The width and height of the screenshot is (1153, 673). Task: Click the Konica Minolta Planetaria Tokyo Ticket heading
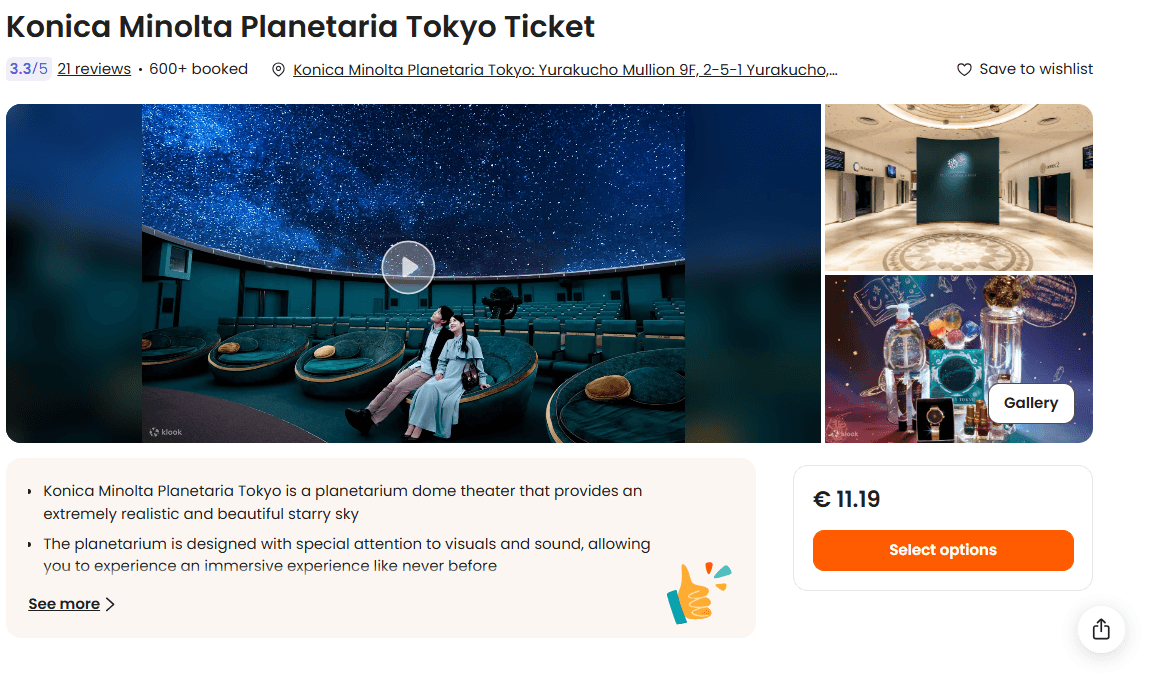[x=301, y=26]
